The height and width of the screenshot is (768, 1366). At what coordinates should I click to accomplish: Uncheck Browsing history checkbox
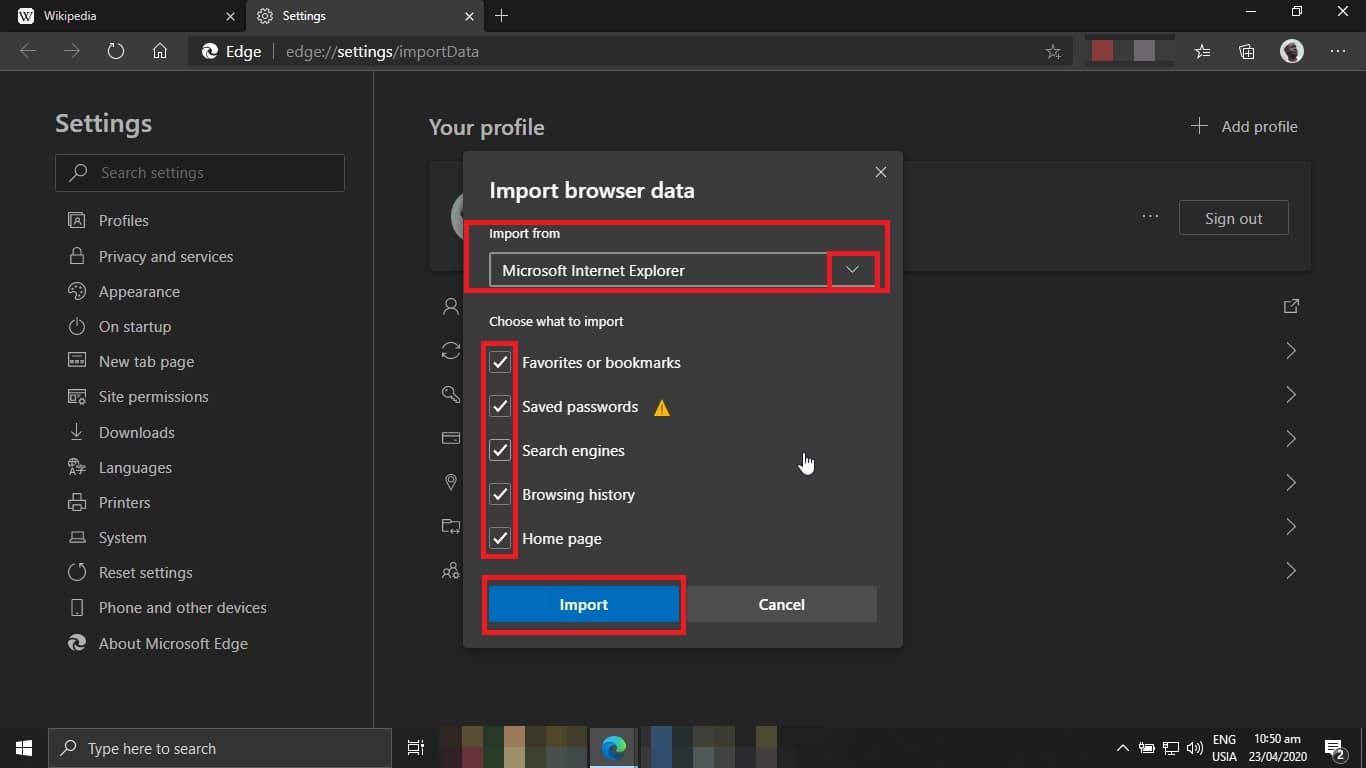(500, 495)
